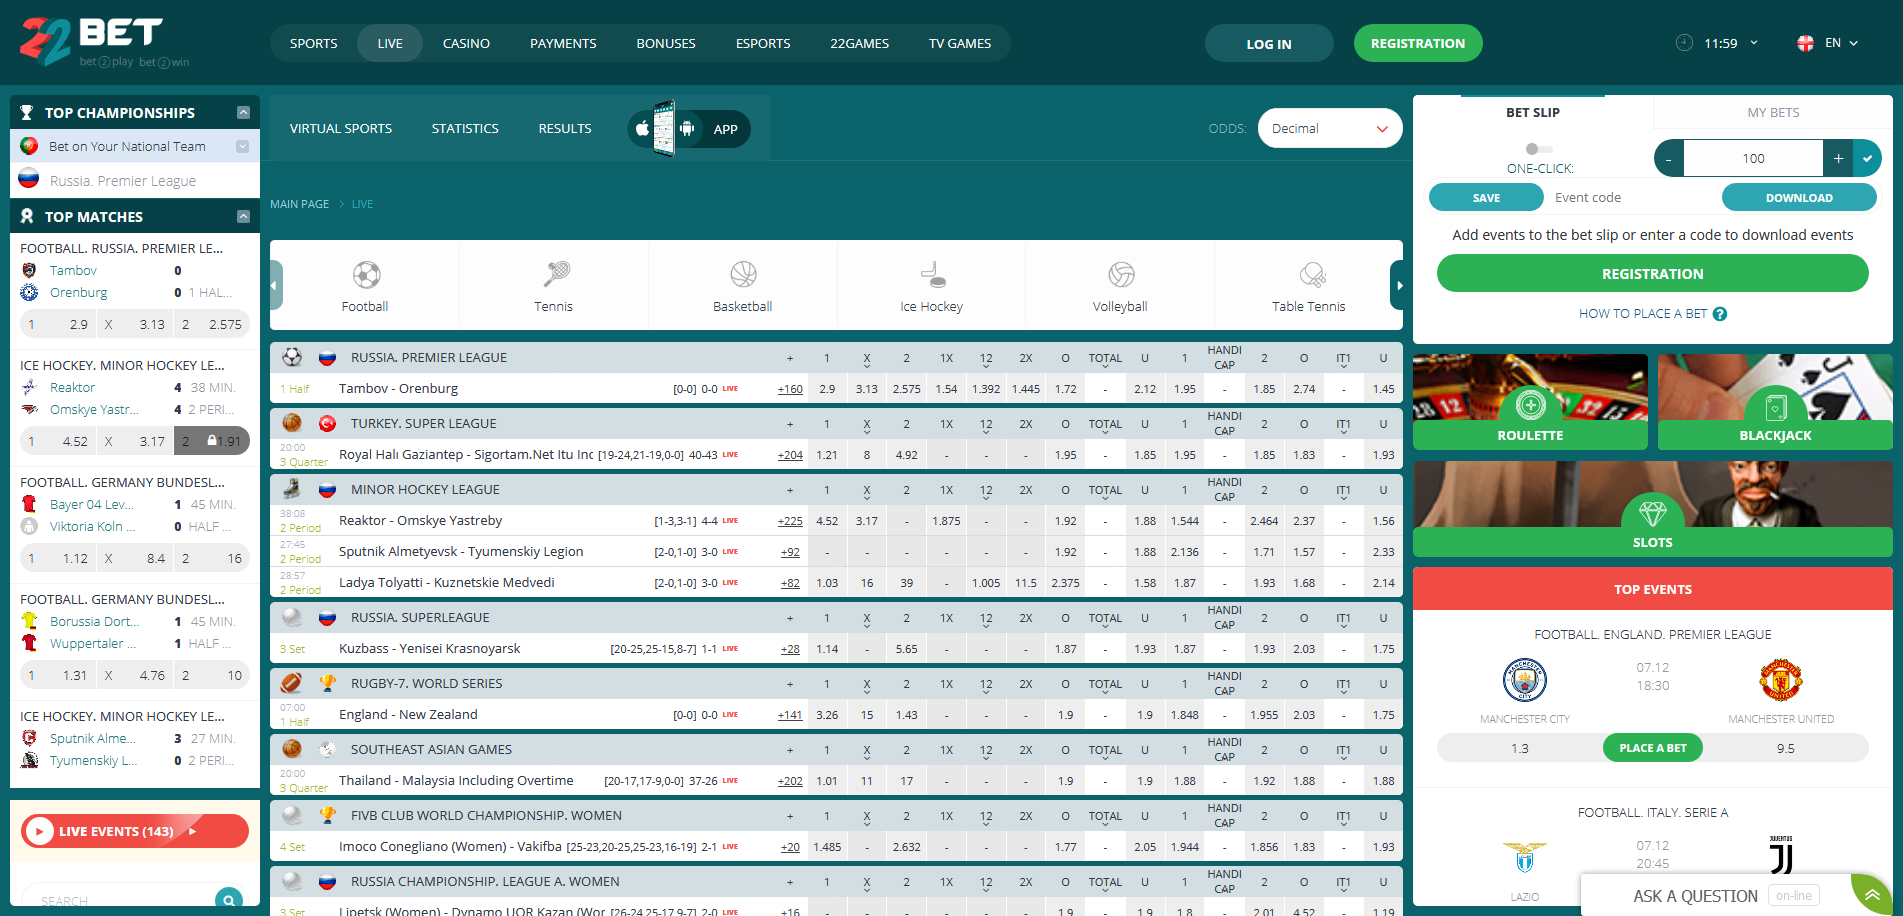Click the England flag language icon
Screen dimensions: 1903x916
1805,43
